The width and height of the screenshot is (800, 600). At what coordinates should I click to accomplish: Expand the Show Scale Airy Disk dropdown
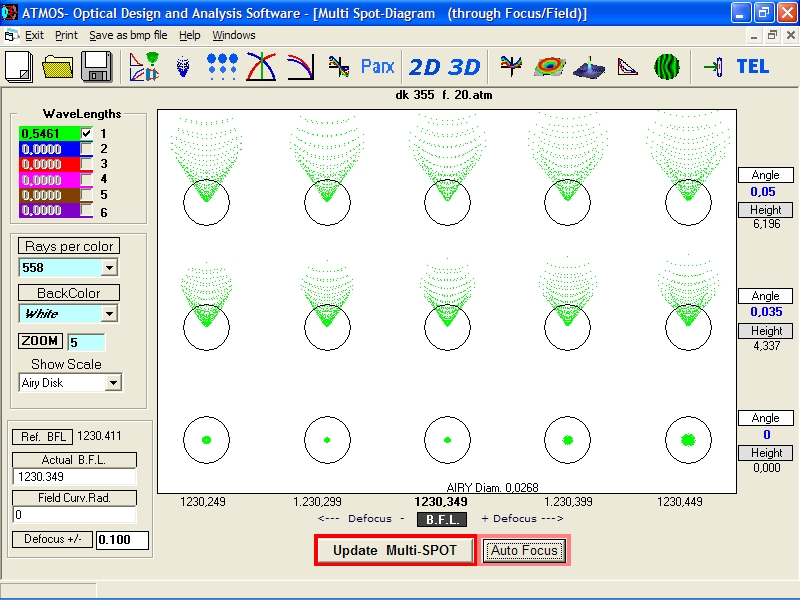[113, 383]
